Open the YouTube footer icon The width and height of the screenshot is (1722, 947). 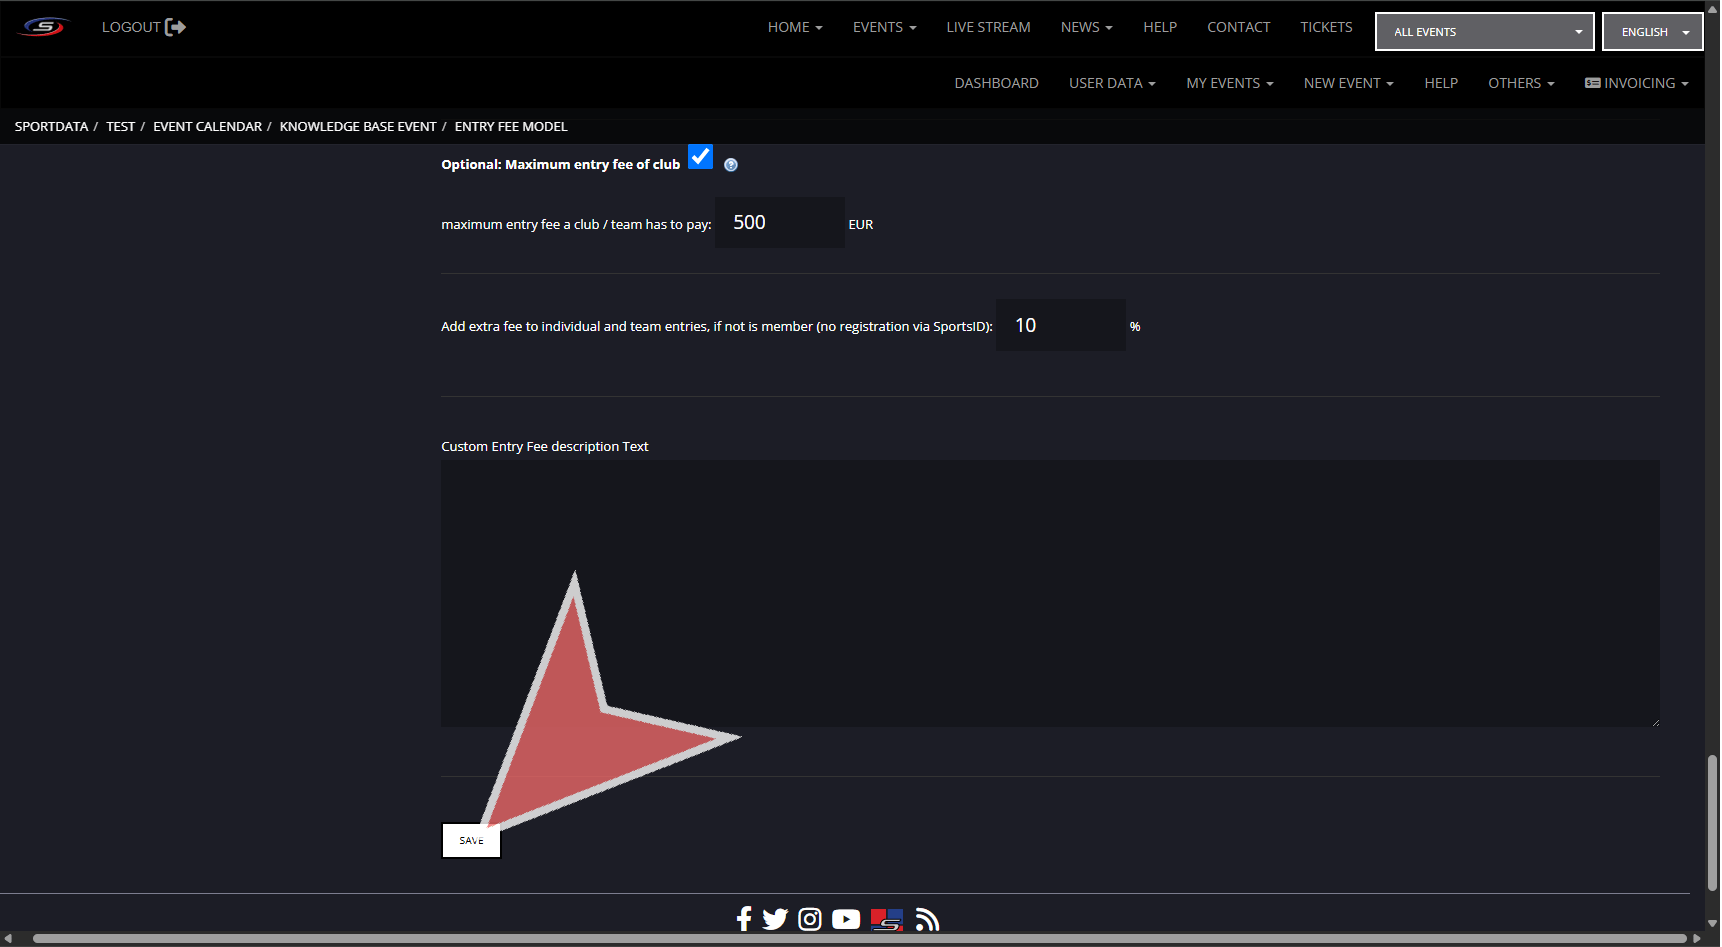[846, 919]
